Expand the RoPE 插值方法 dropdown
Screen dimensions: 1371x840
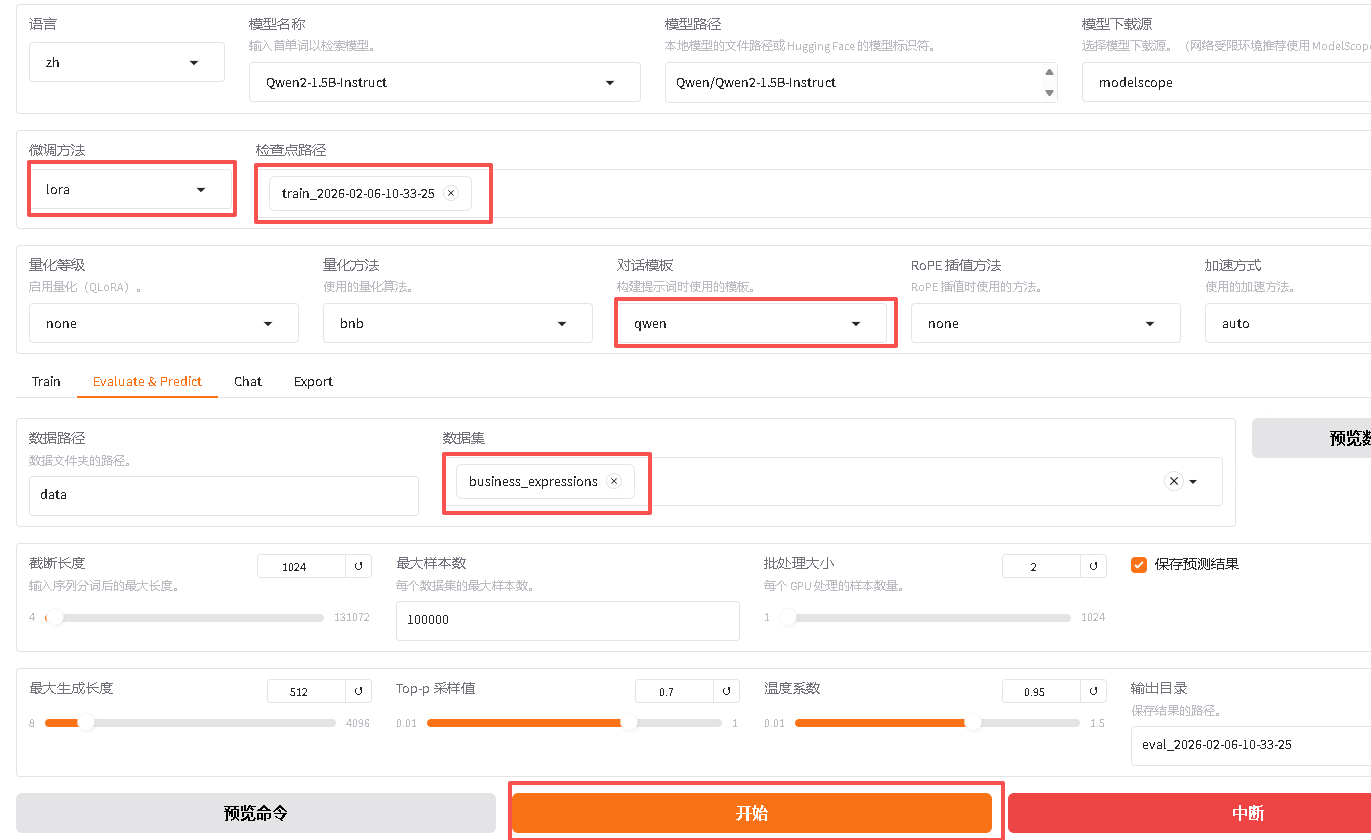point(1046,323)
